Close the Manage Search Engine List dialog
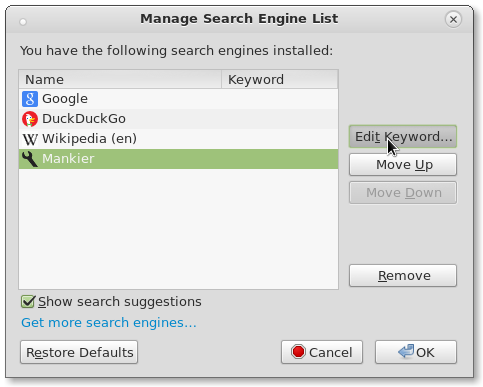Image resolution: width=483 pixels, height=387 pixels. (453, 19)
